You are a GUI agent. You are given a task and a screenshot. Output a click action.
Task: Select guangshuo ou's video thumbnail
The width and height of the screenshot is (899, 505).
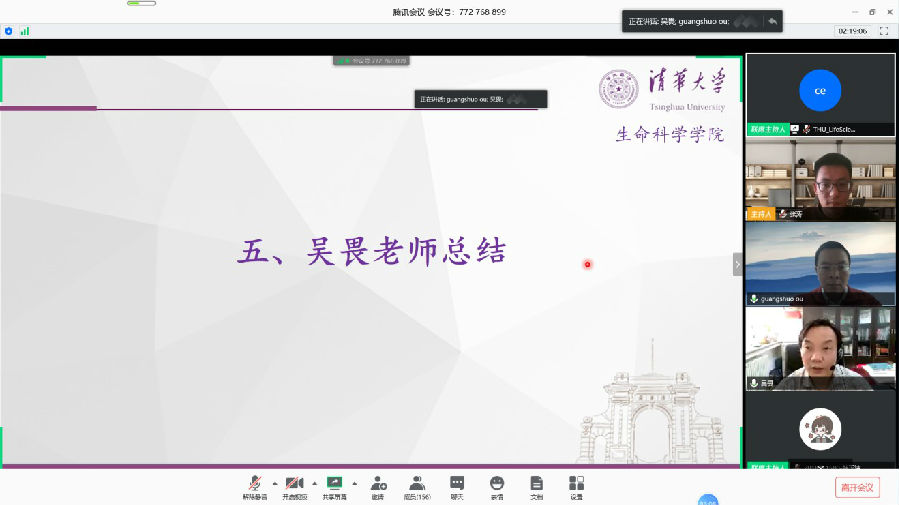coord(820,264)
